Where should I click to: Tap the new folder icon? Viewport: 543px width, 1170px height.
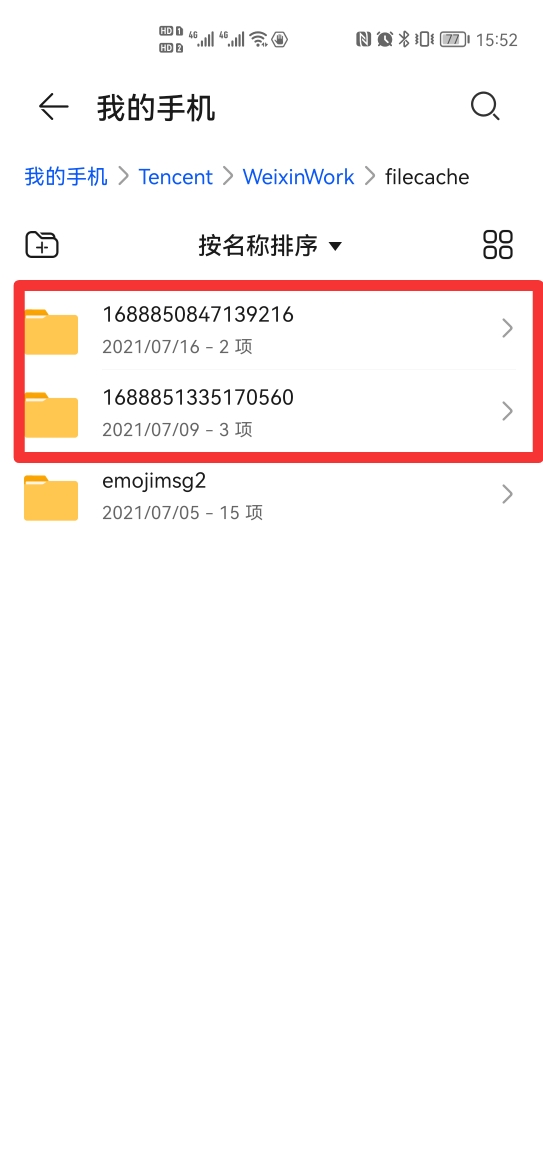coord(42,244)
